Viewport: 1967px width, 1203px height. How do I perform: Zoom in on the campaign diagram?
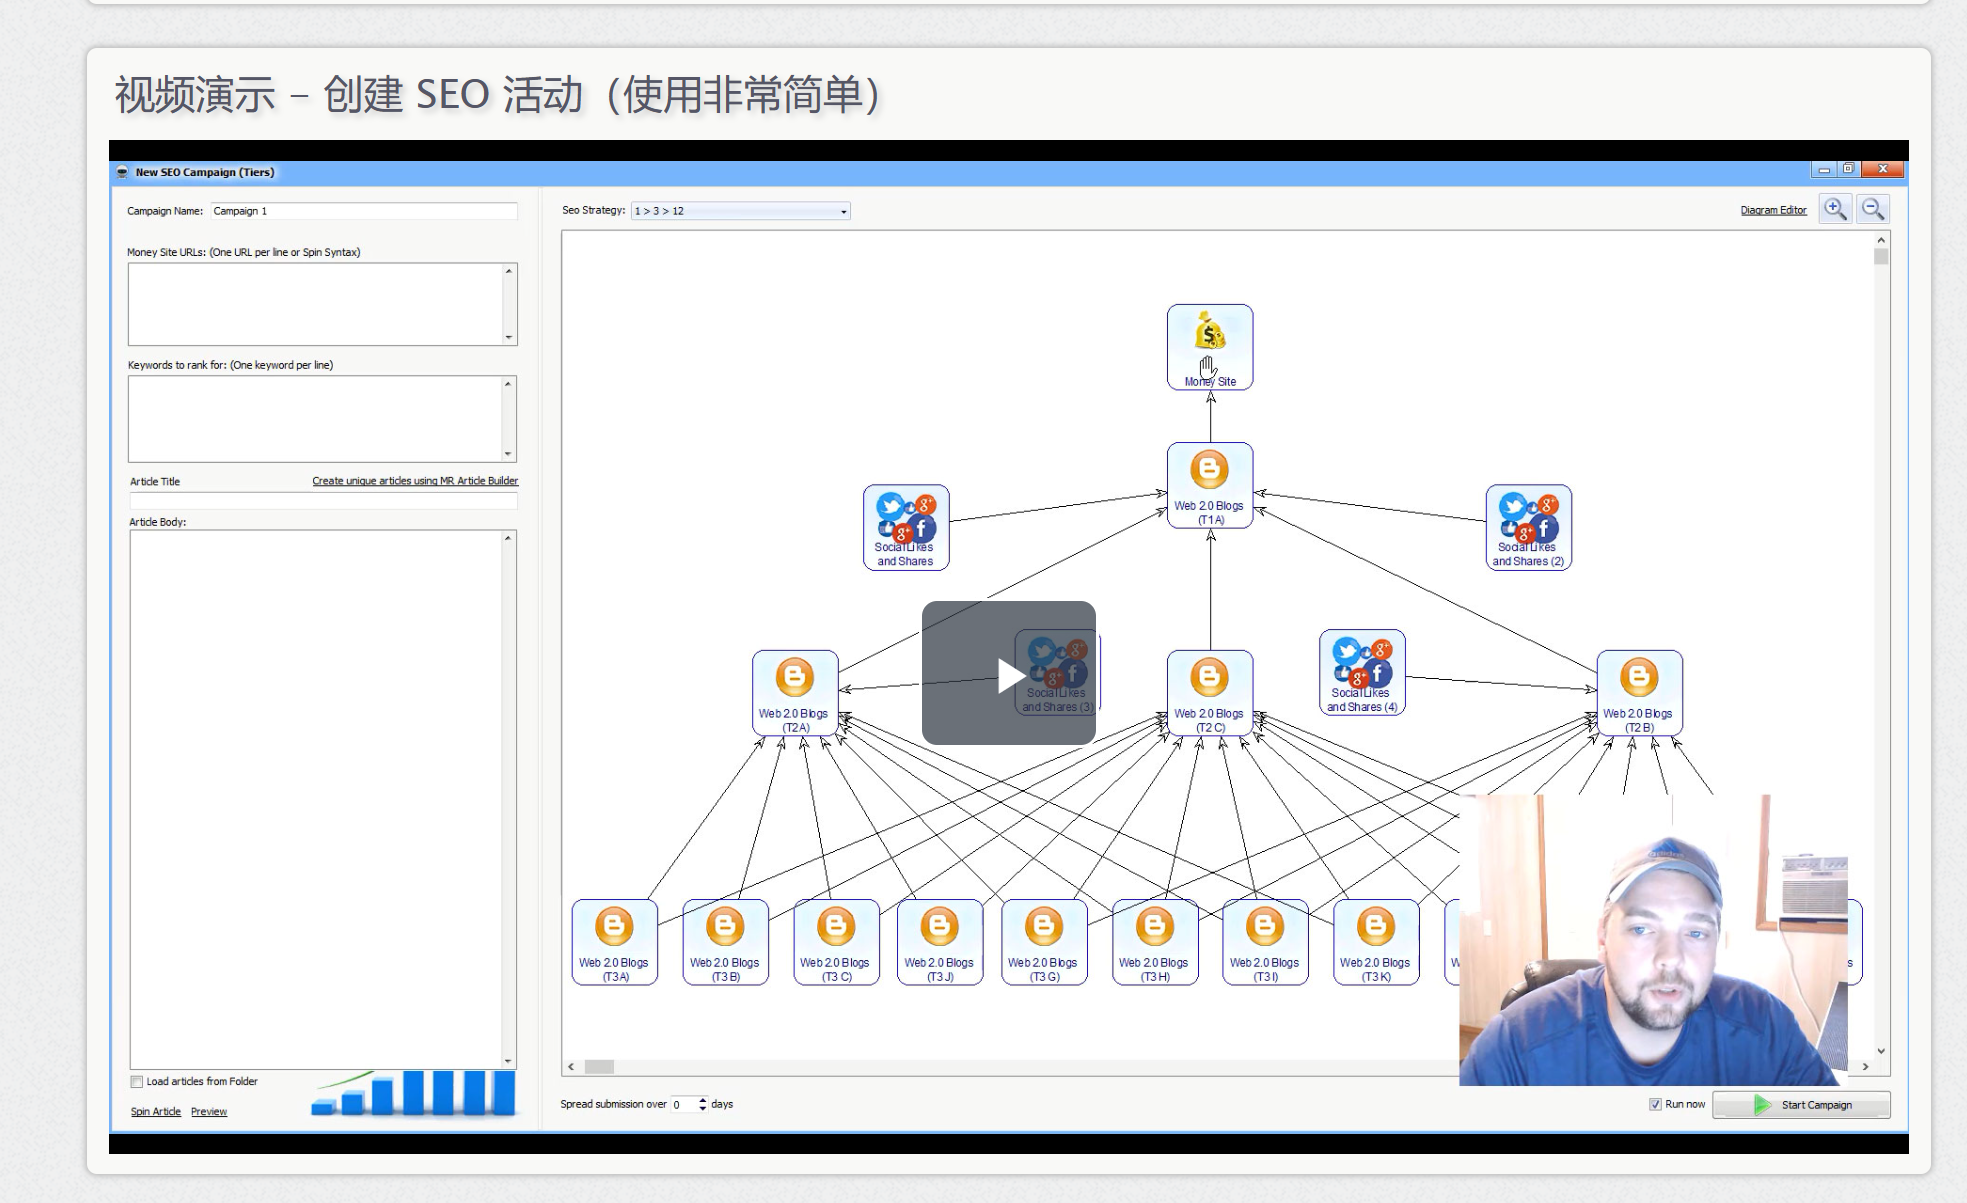coord(1836,208)
